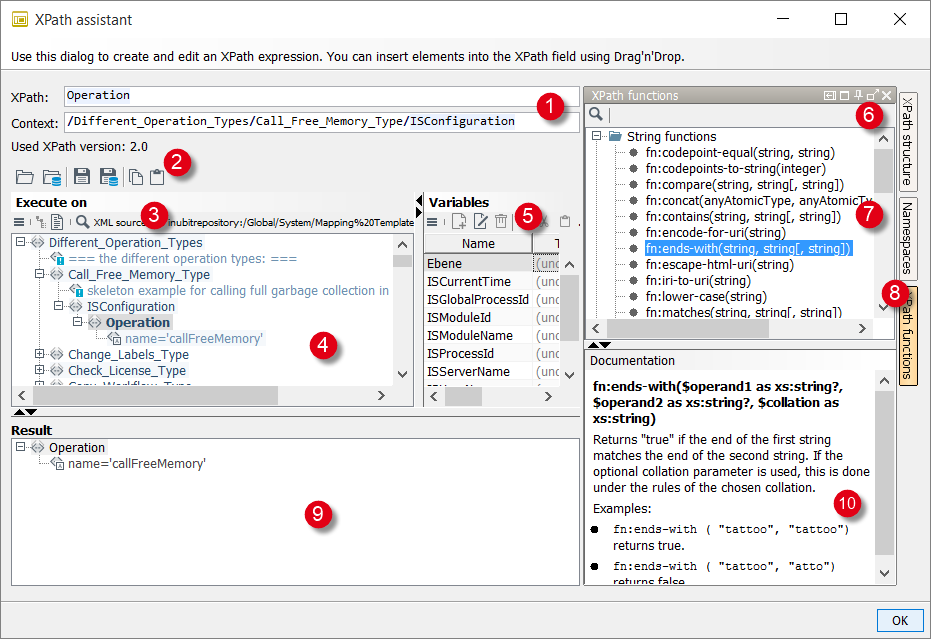Open the Execute on hamburger menu
Screen dimensions: 931x639
click(19, 222)
